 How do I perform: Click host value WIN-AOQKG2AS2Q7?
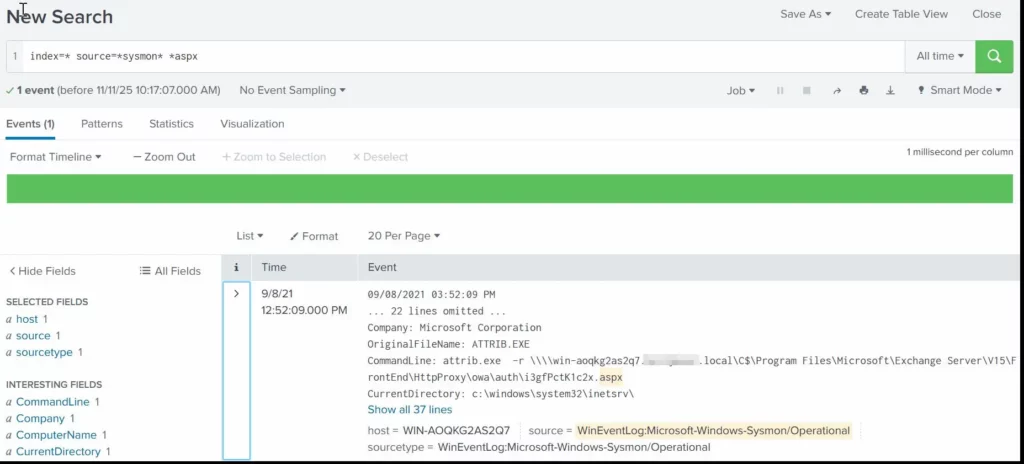[x=456, y=431]
